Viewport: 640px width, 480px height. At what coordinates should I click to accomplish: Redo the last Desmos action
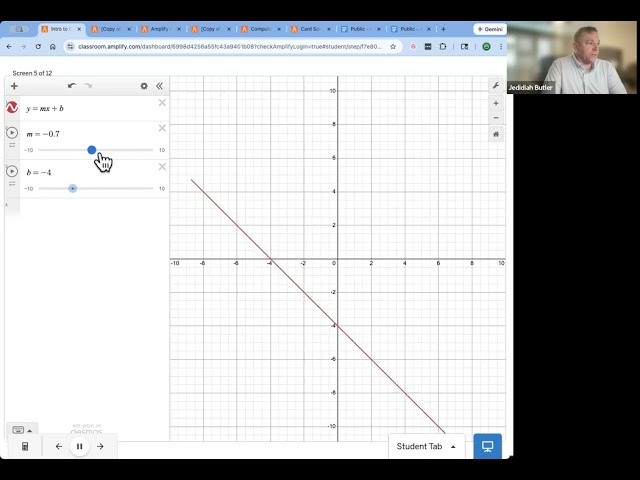(x=88, y=86)
